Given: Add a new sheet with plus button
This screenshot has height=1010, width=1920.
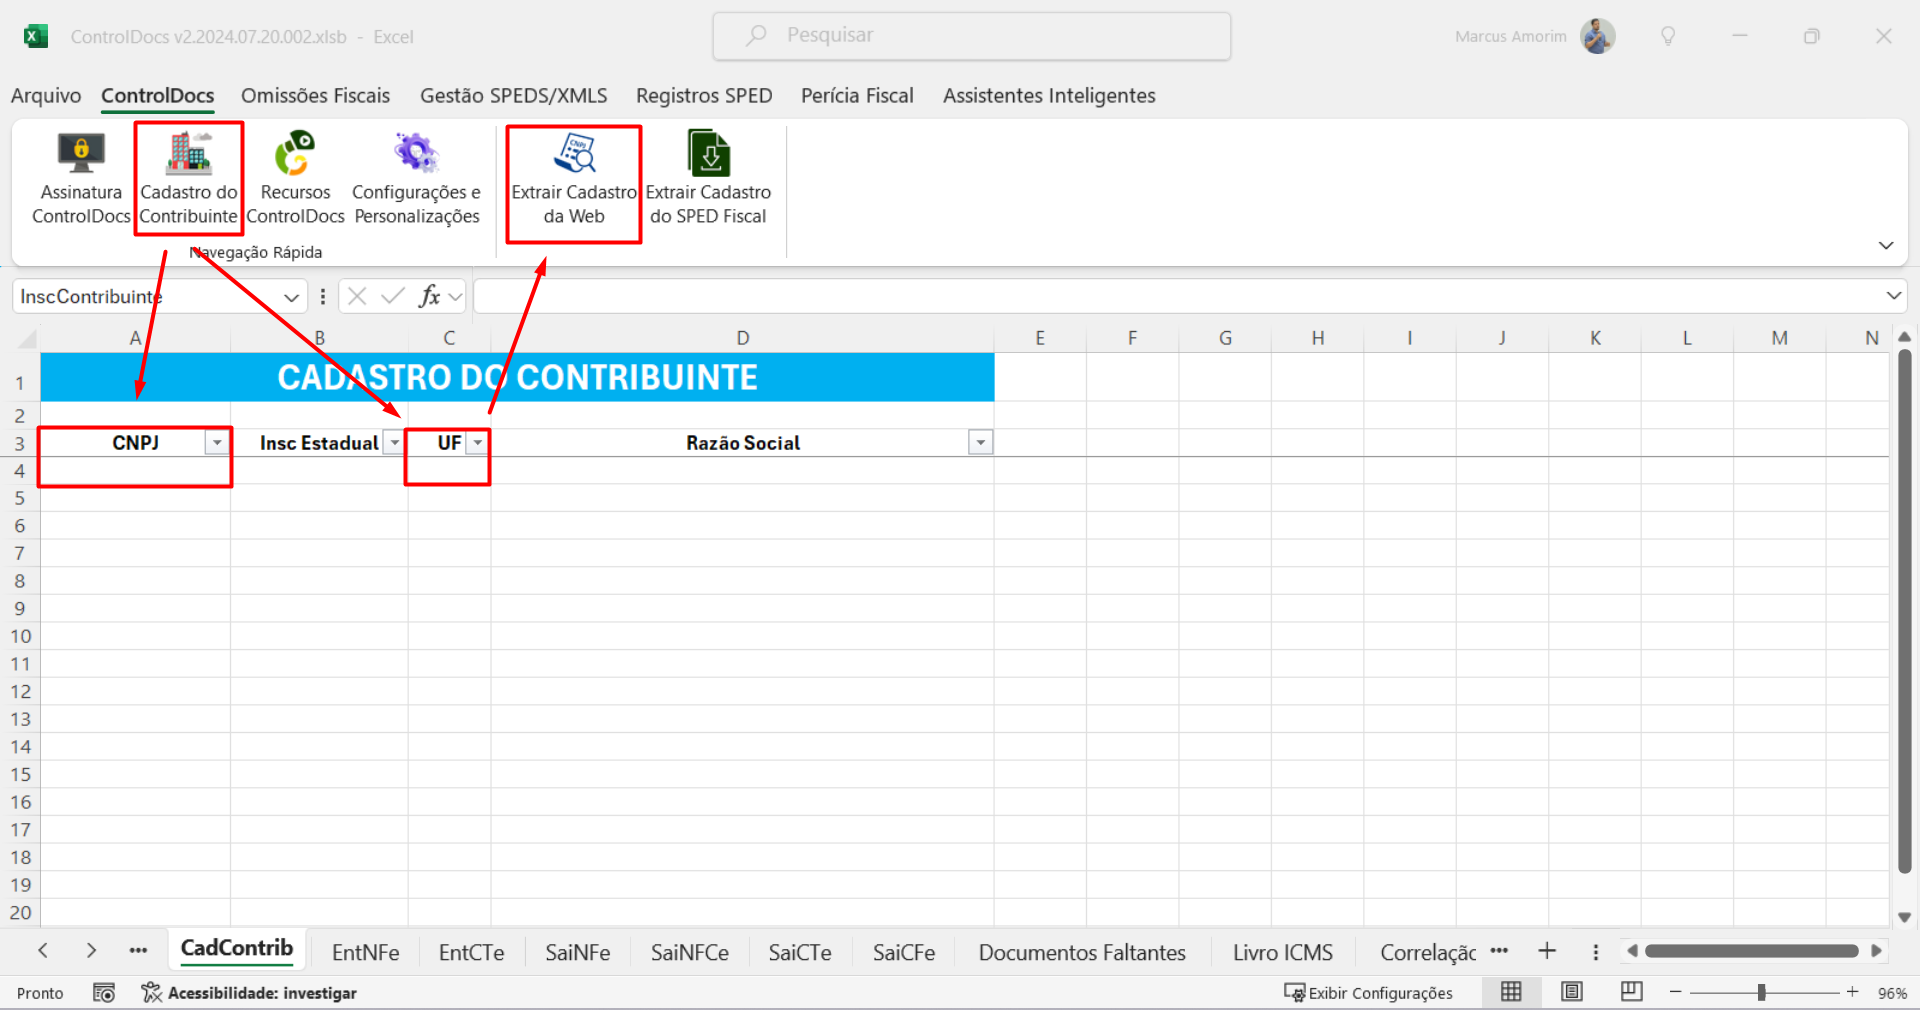Looking at the screenshot, I should coord(1547,951).
